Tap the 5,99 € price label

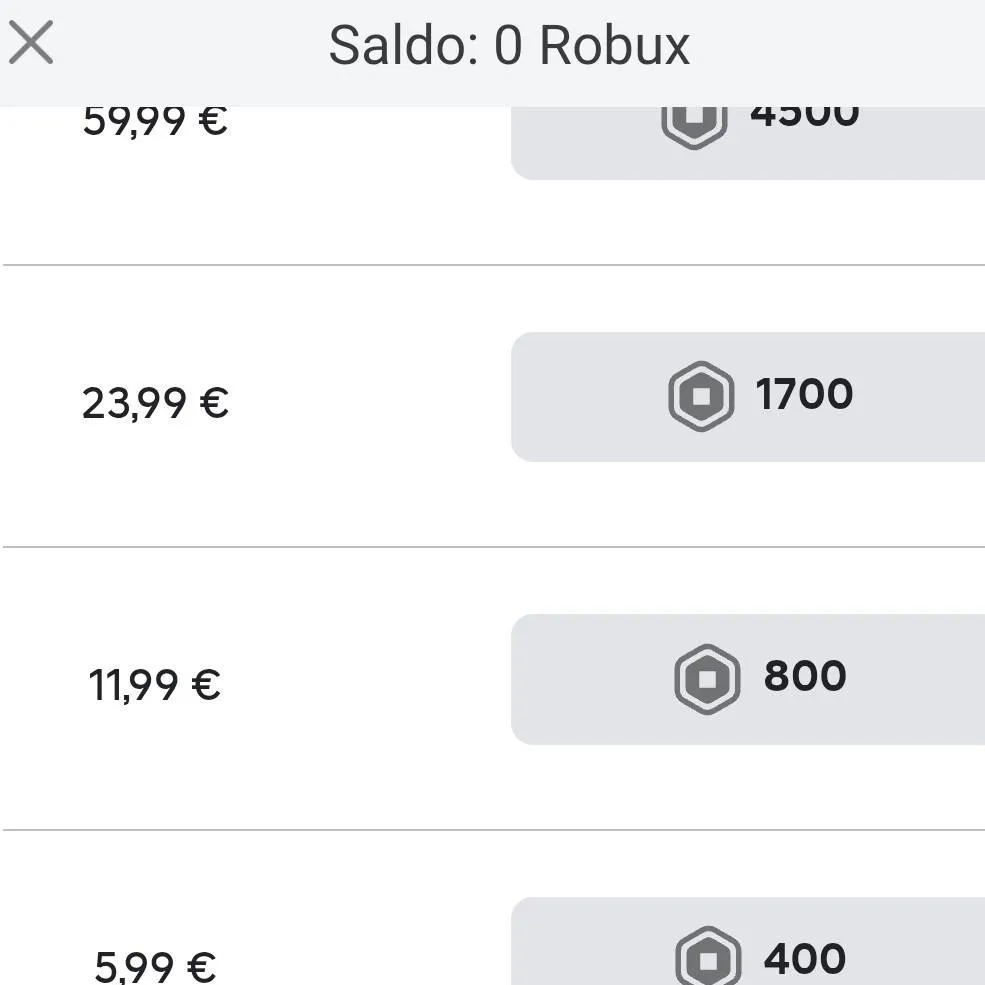click(150, 965)
